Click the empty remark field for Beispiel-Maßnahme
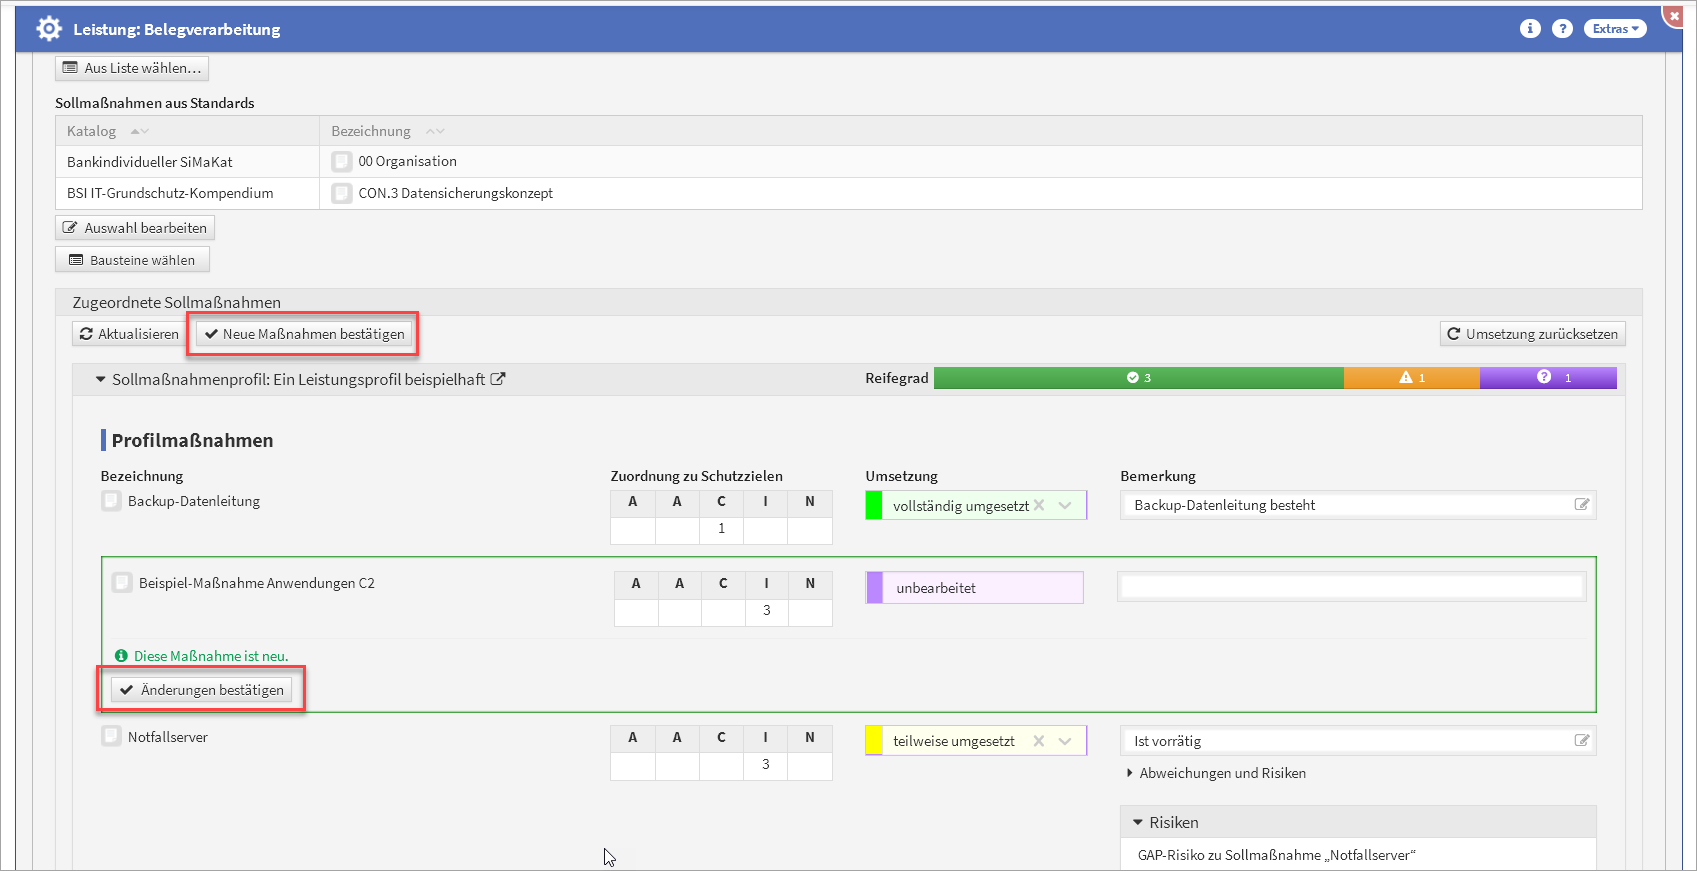Screen dimensions: 1697x871 coord(1351,587)
